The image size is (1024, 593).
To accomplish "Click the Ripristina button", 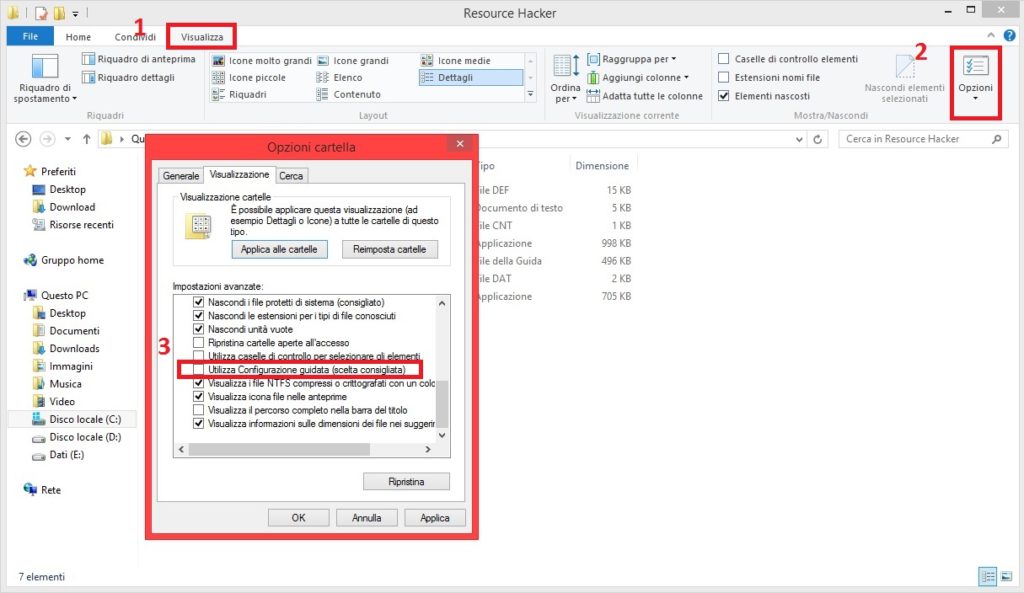I will click(x=406, y=482).
